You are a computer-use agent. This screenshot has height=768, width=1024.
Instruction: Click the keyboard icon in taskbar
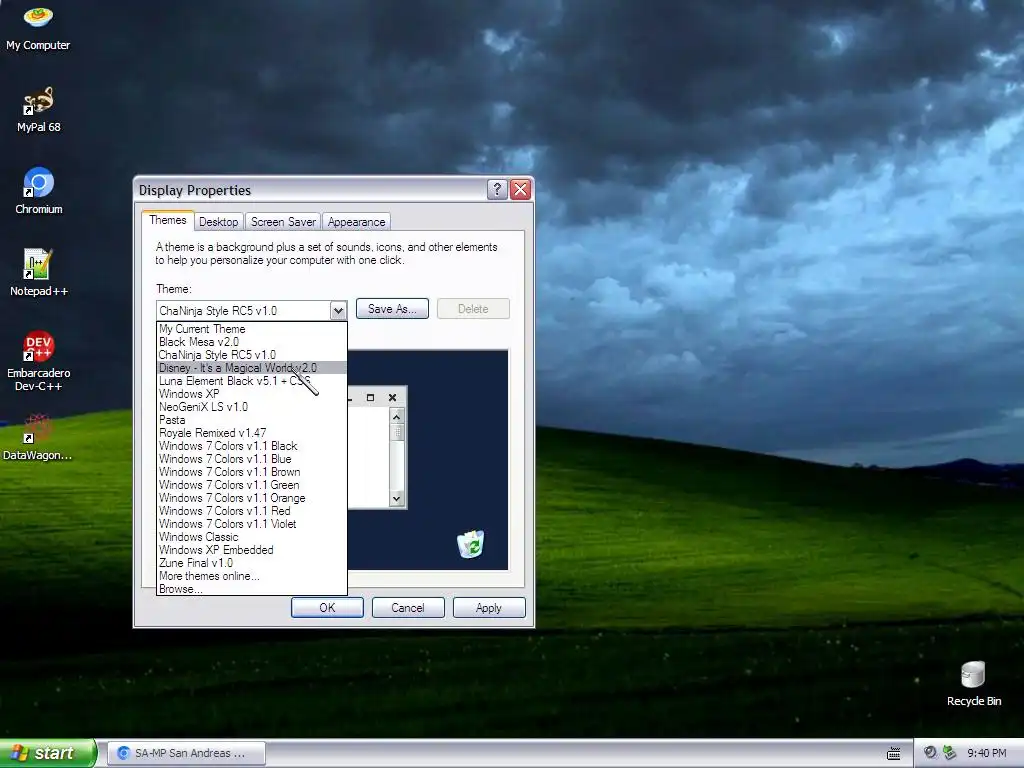pyautogui.click(x=894, y=753)
